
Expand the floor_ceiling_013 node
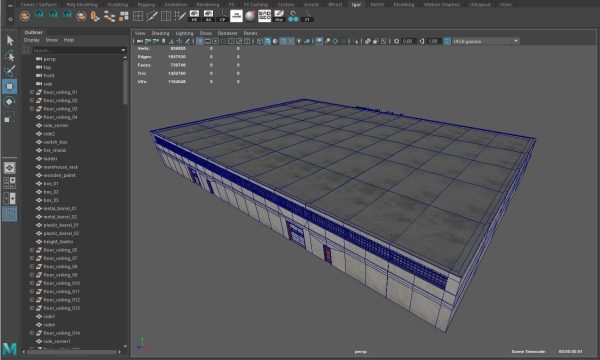click(x=32, y=308)
